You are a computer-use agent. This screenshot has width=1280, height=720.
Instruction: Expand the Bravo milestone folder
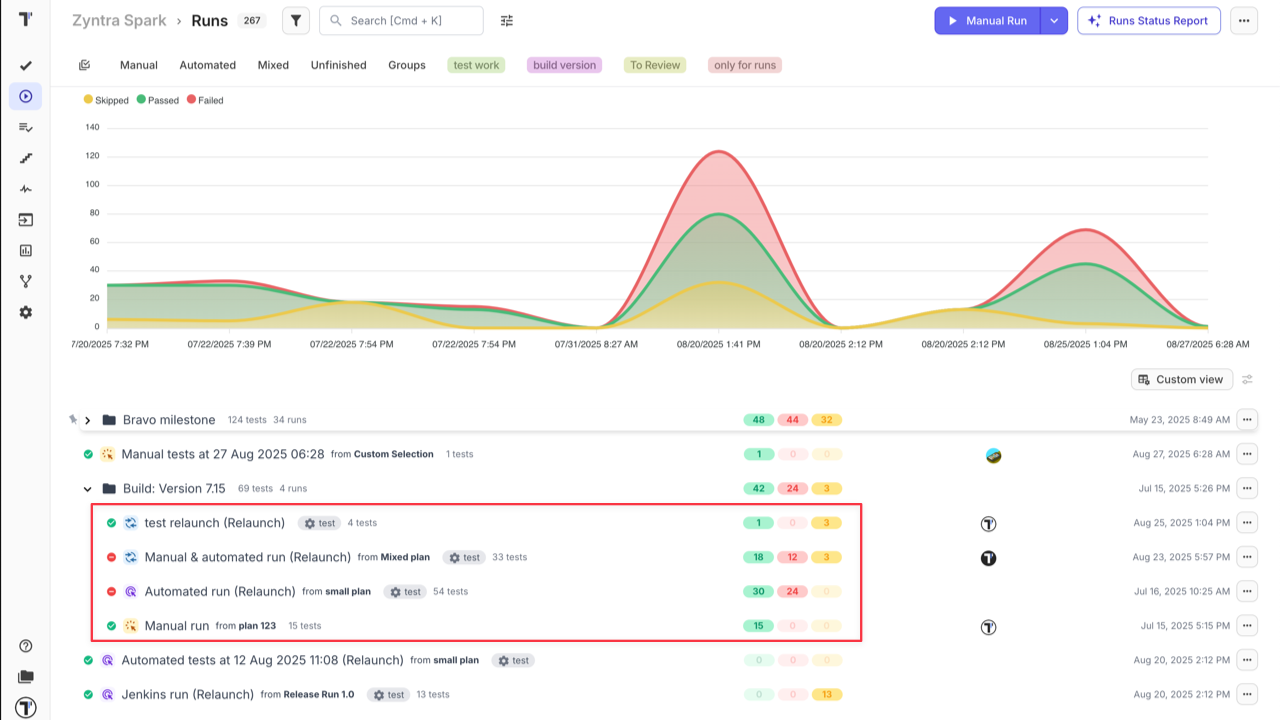pyautogui.click(x=88, y=420)
